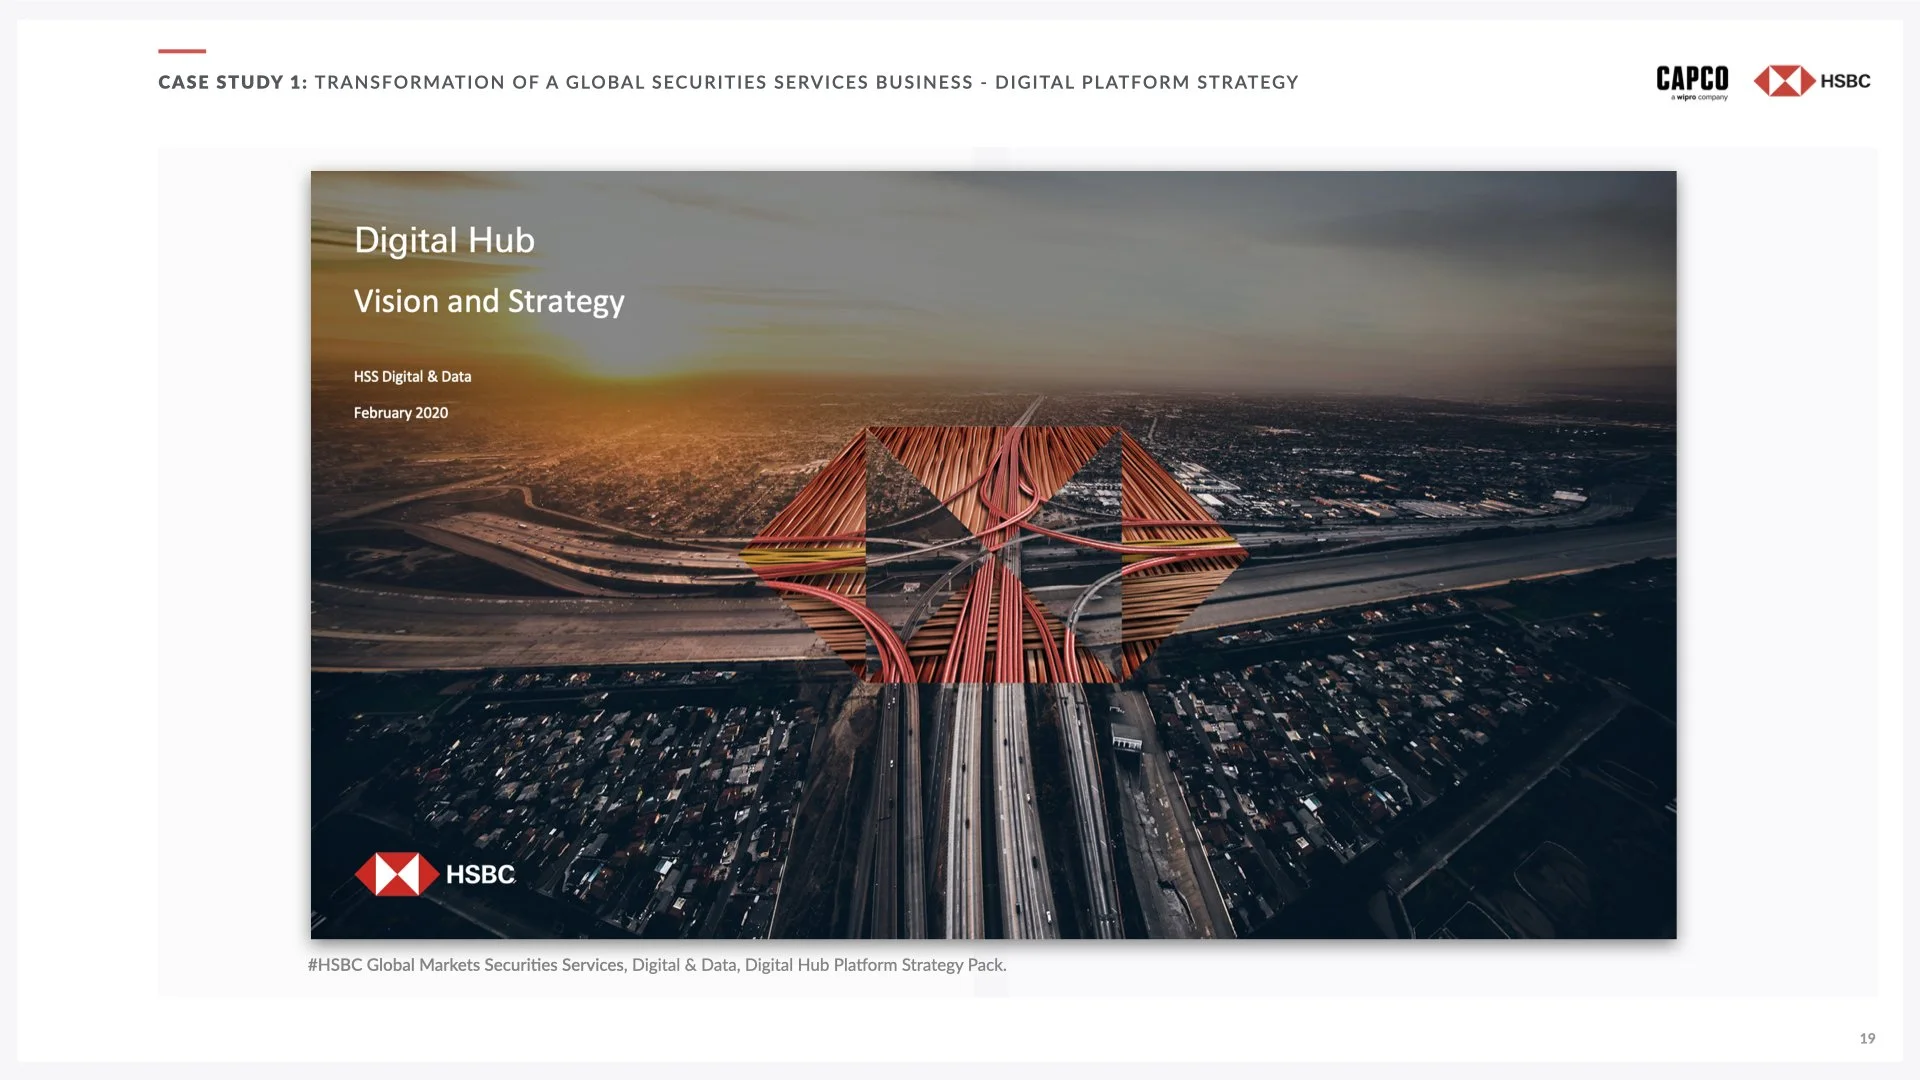Click the red-white HSBC hexagon on slide image
Image resolution: width=1920 pixels, height=1080 pixels.
click(x=396, y=874)
